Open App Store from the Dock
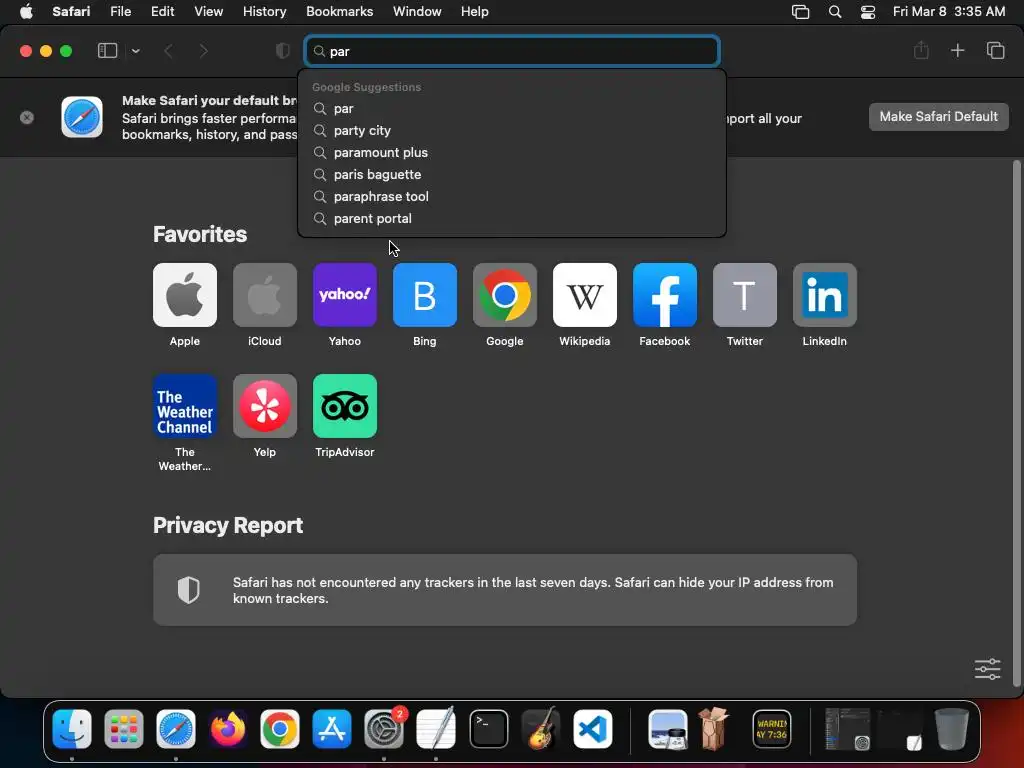Screen dimensions: 1024x768 tap(332, 729)
